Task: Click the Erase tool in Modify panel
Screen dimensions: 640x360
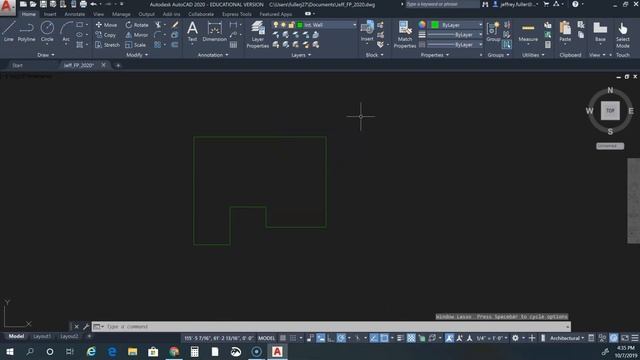Action: coord(175,25)
